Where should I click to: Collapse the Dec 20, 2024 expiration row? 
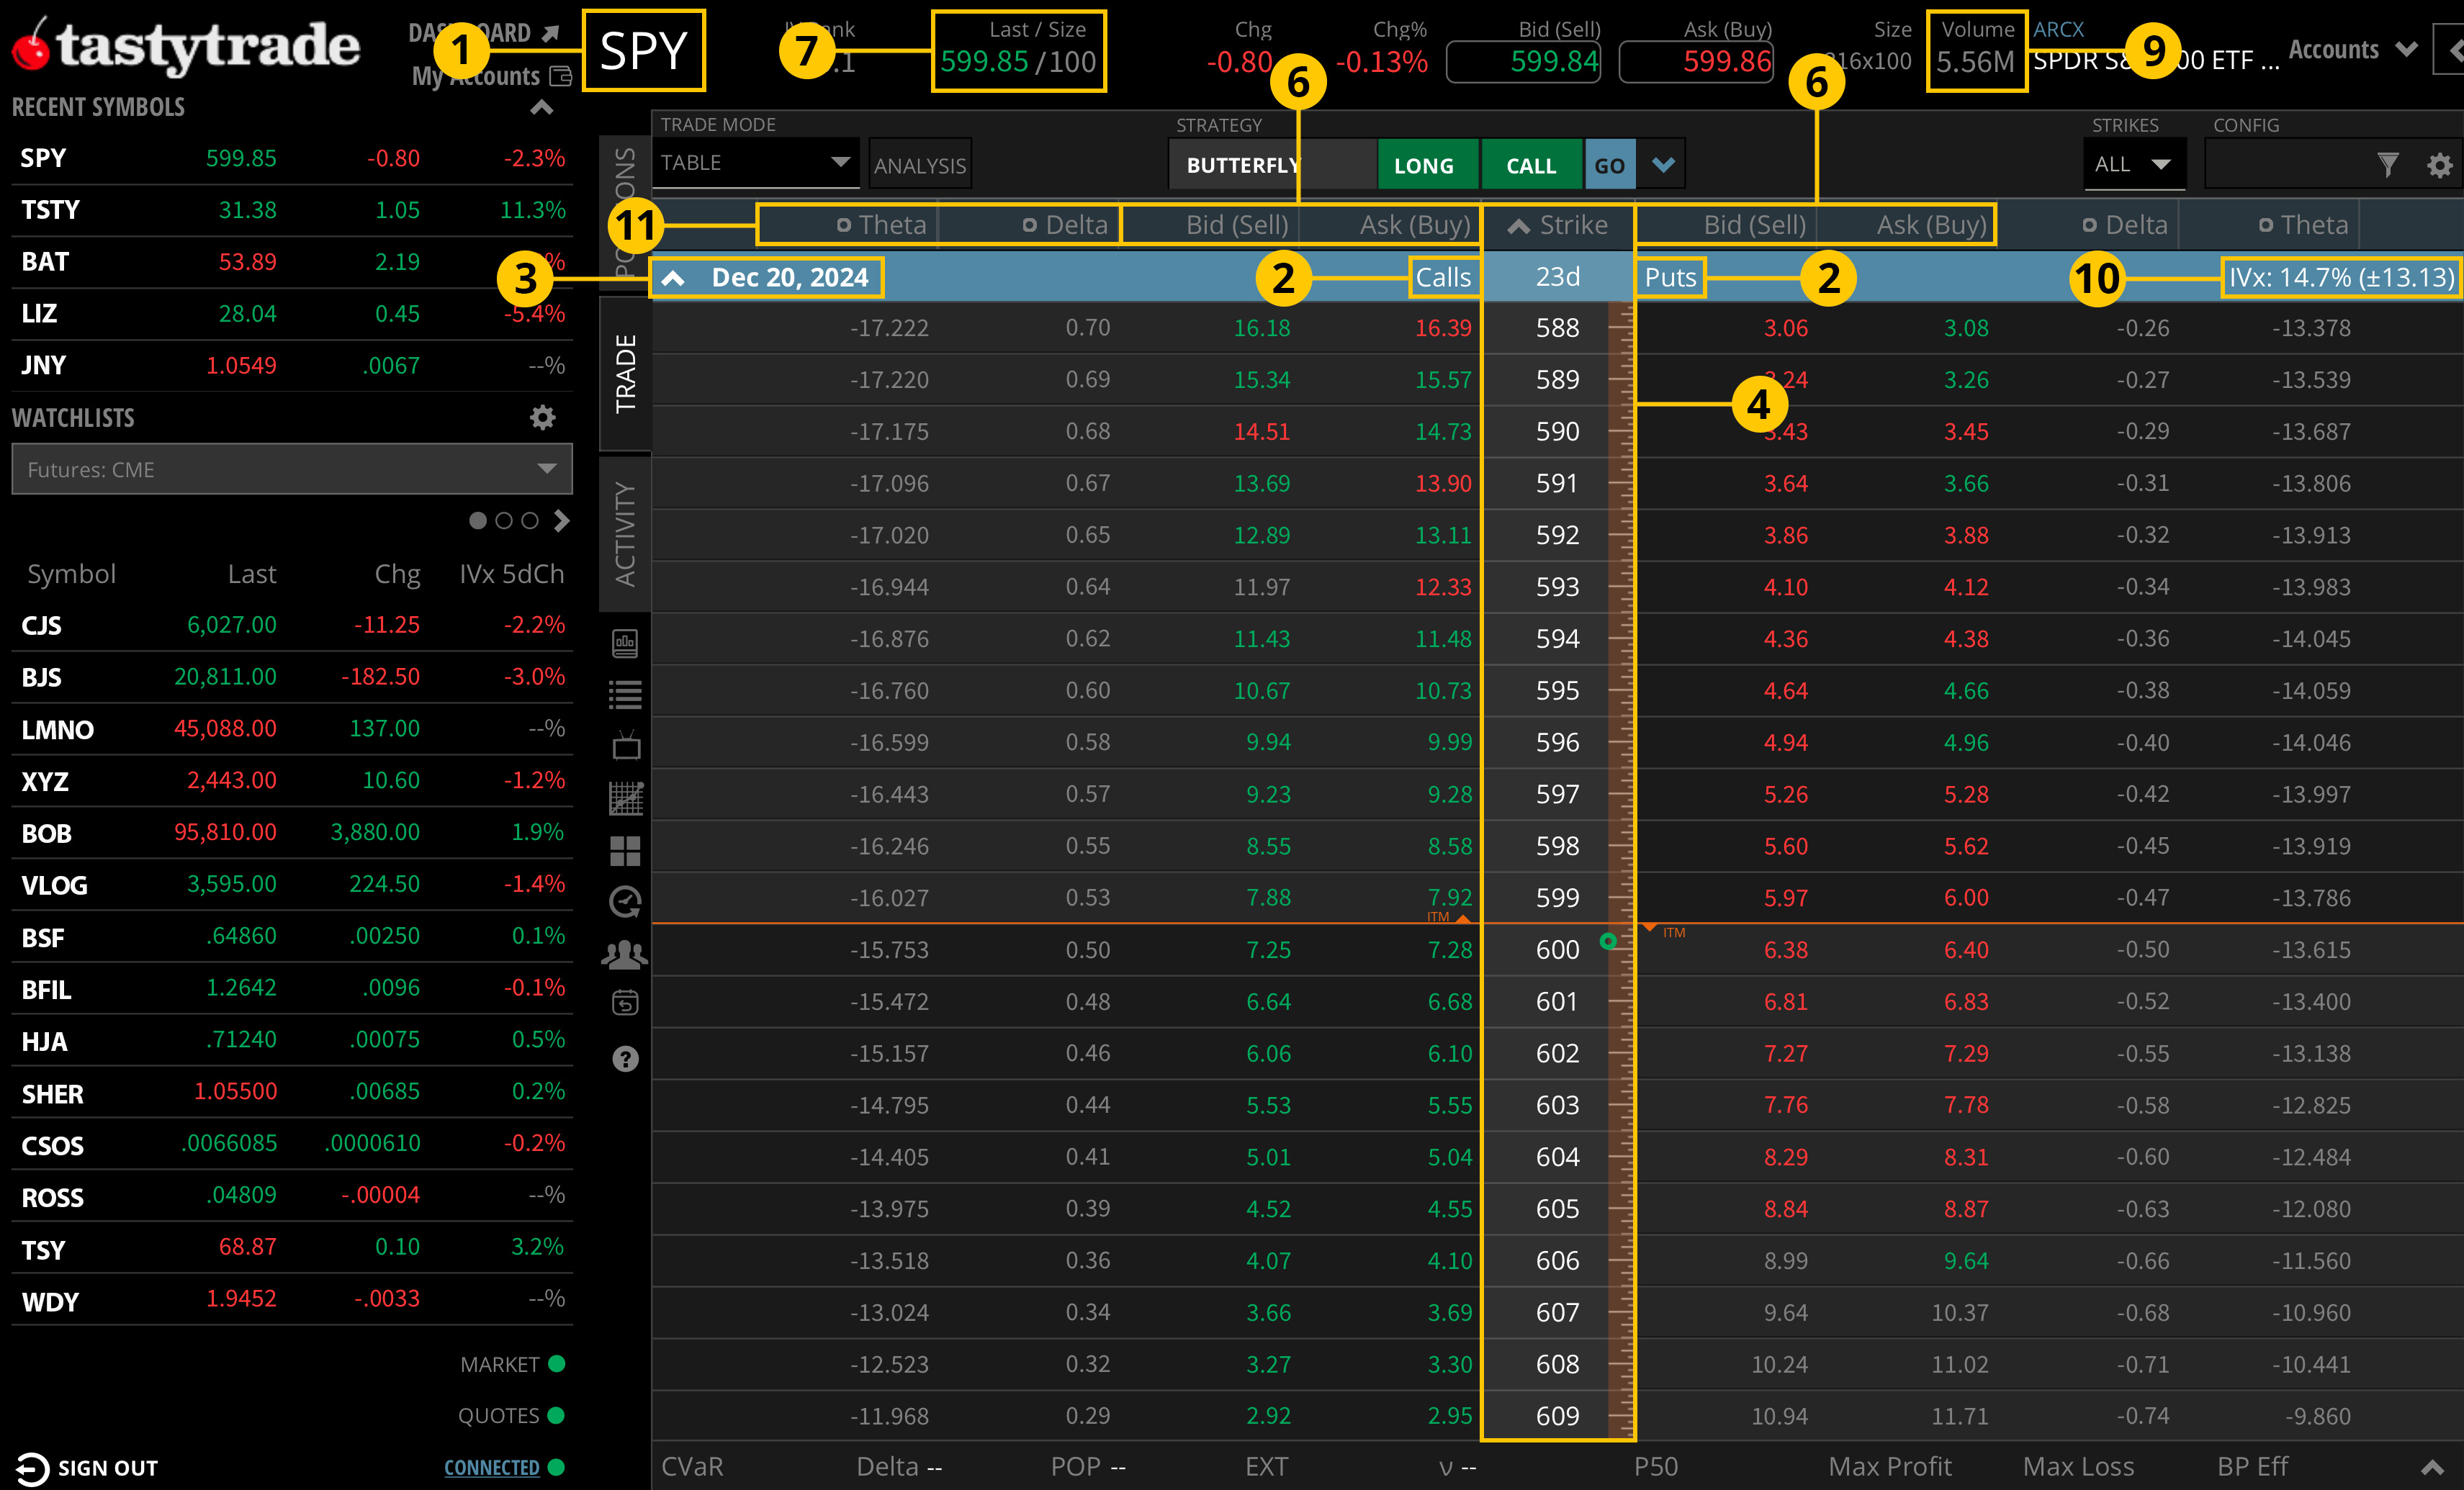(674, 277)
